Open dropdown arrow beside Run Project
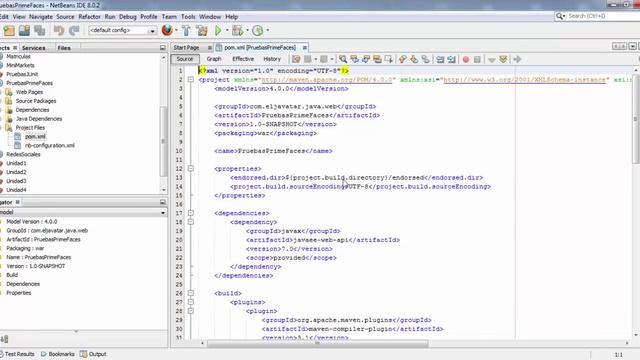640x360 pixels. click(227, 31)
